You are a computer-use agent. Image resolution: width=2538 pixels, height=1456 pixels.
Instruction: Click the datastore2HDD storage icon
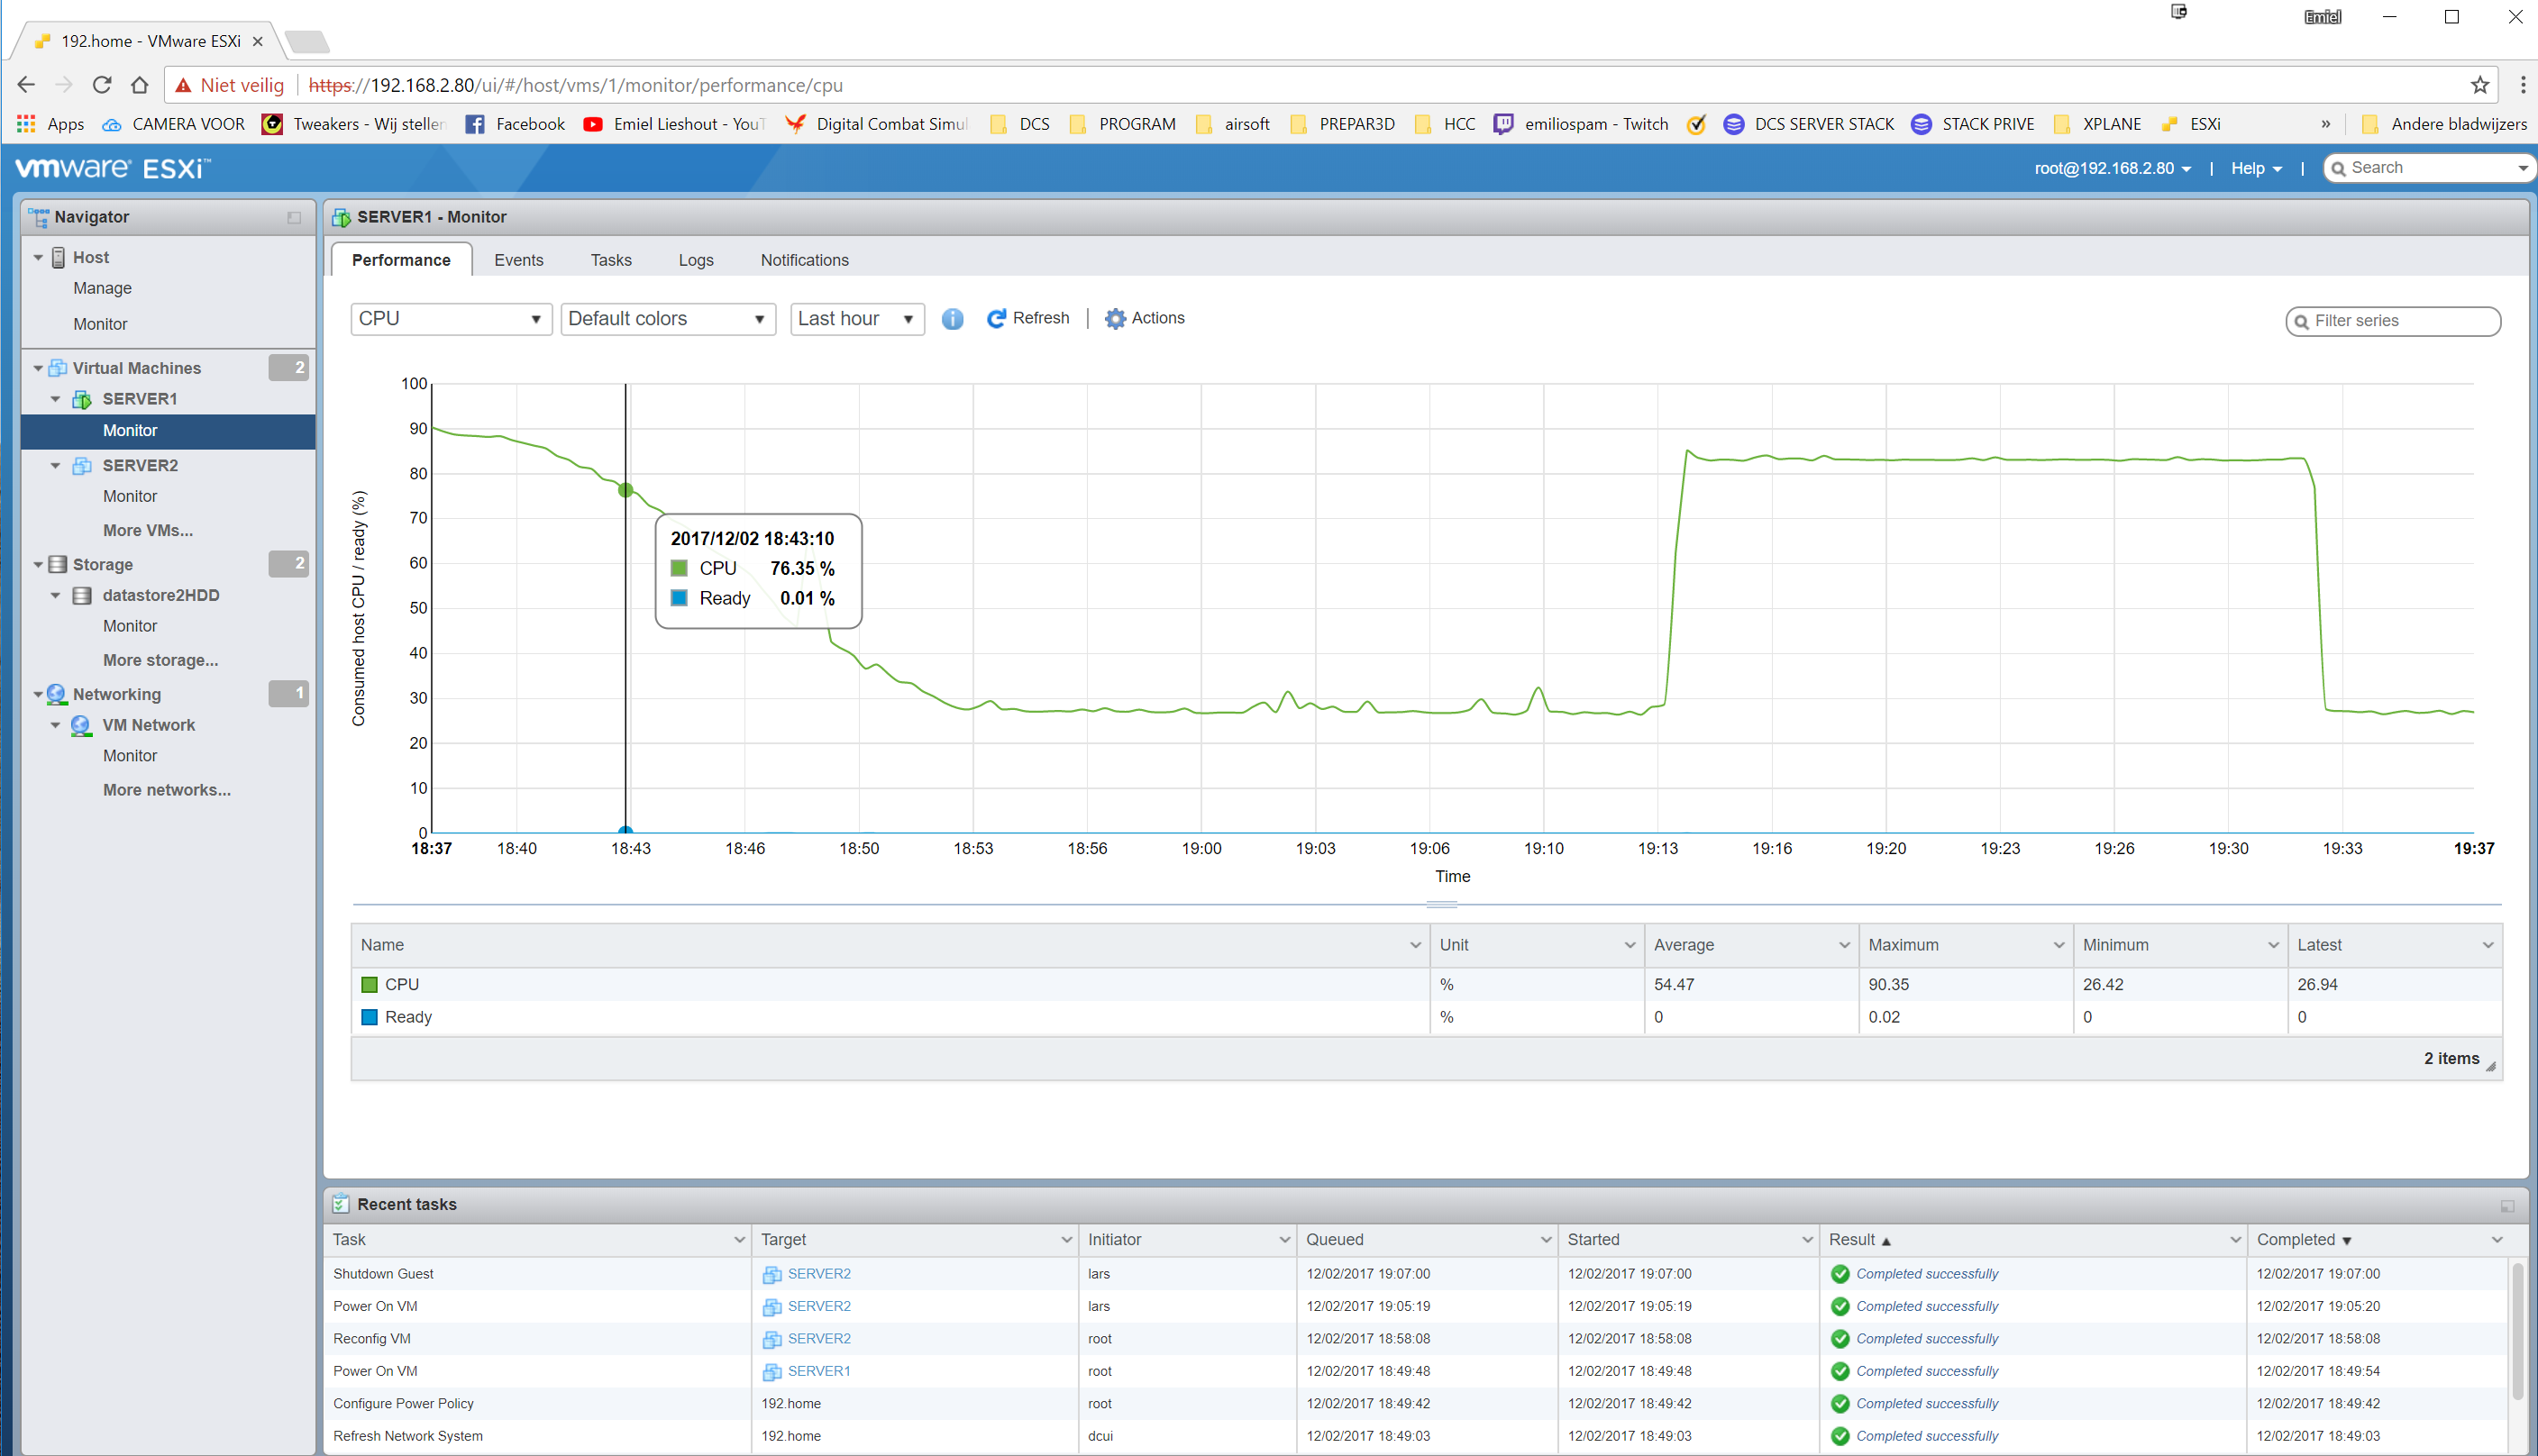point(83,596)
